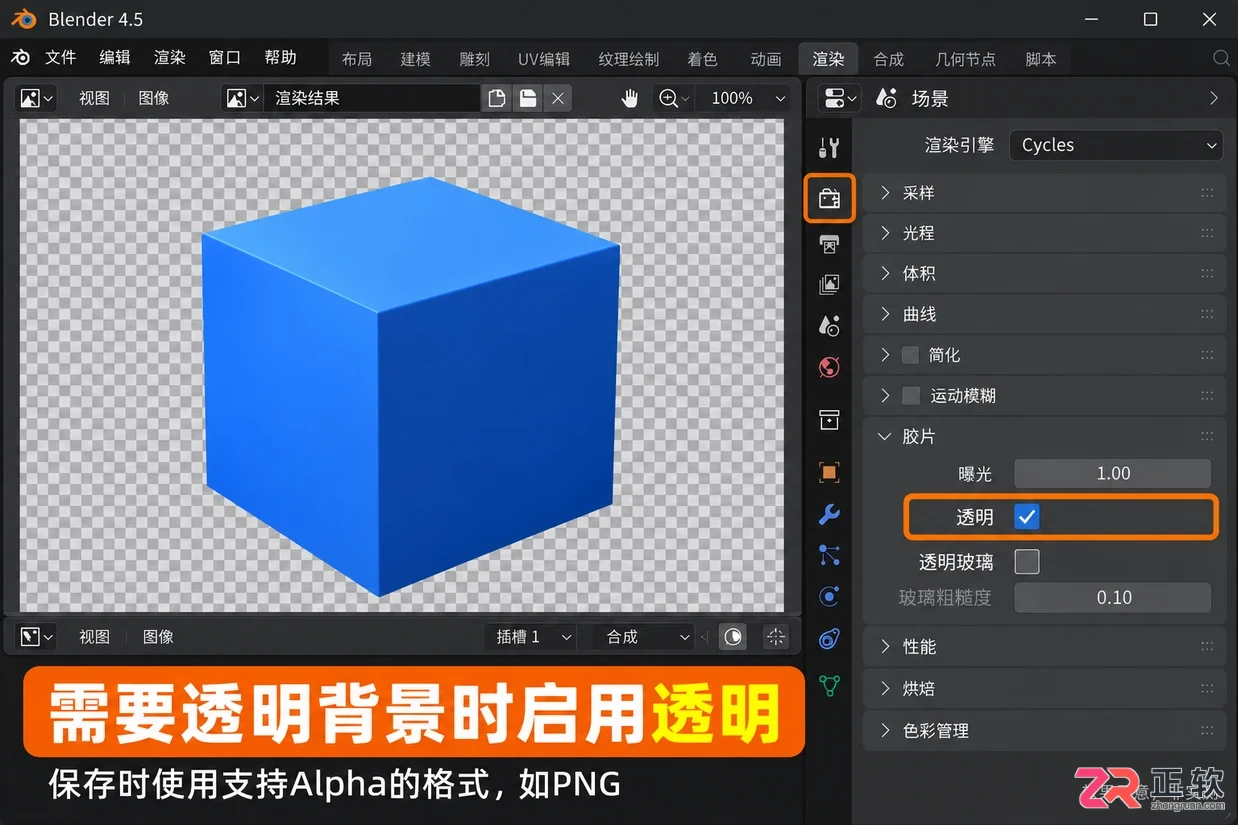Open the Object Data green mesh icon

[x=829, y=685]
